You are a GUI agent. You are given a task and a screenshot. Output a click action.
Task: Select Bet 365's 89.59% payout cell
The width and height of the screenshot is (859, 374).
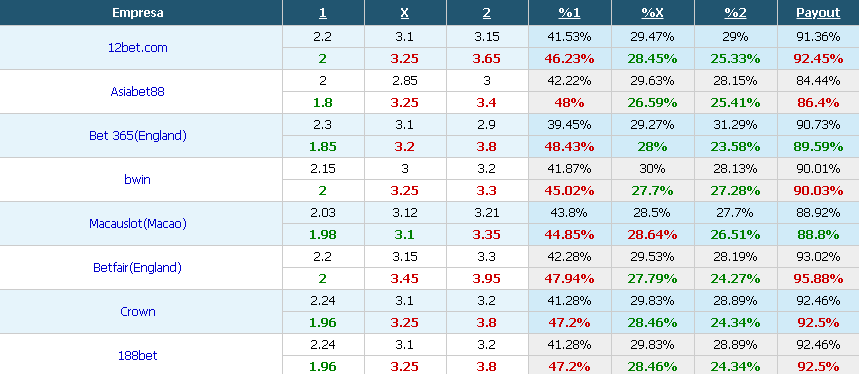click(818, 147)
